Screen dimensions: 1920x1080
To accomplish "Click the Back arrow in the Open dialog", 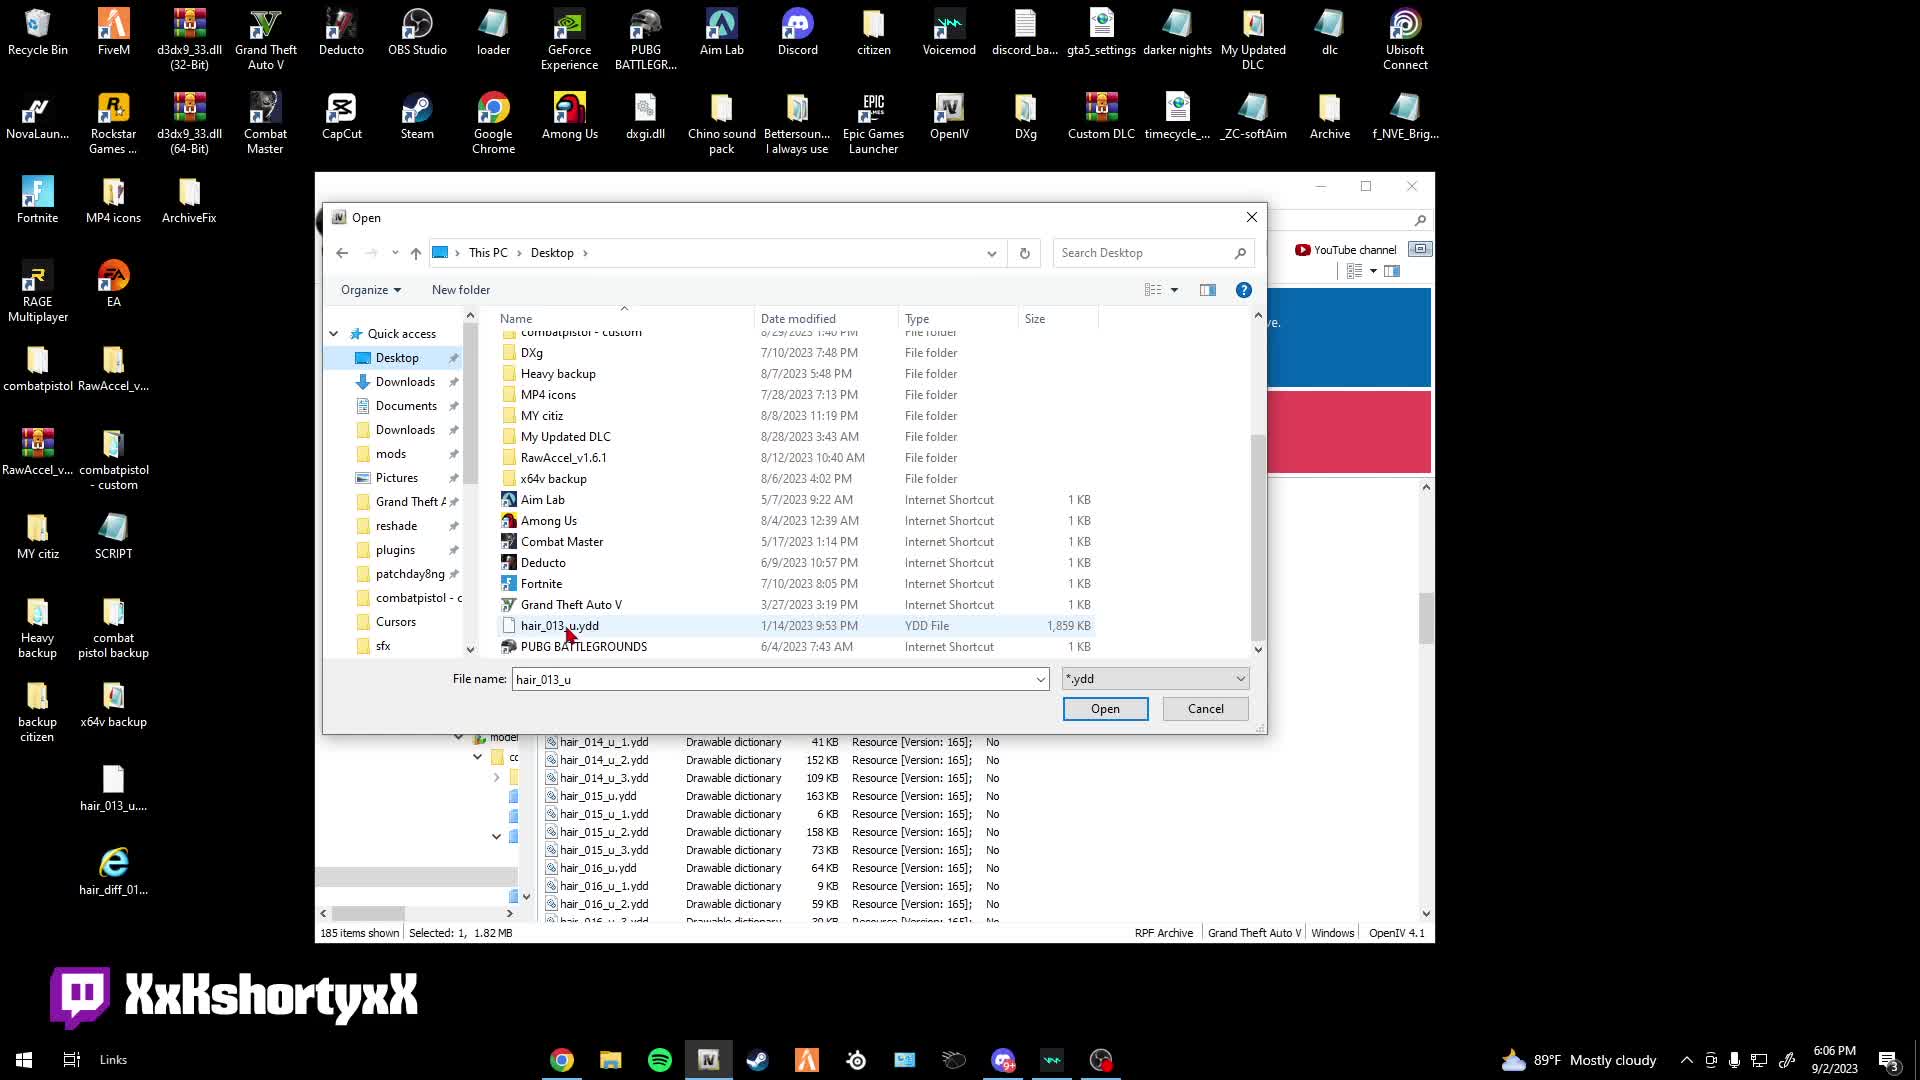I will [x=342, y=253].
